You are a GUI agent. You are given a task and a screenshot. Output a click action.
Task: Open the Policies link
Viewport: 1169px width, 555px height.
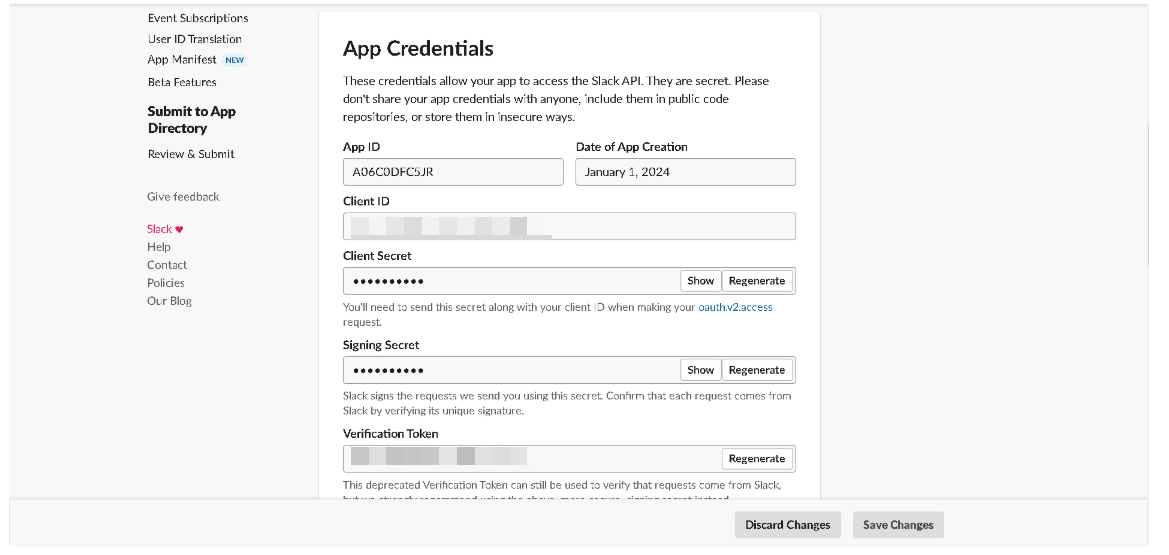[x=166, y=283]
